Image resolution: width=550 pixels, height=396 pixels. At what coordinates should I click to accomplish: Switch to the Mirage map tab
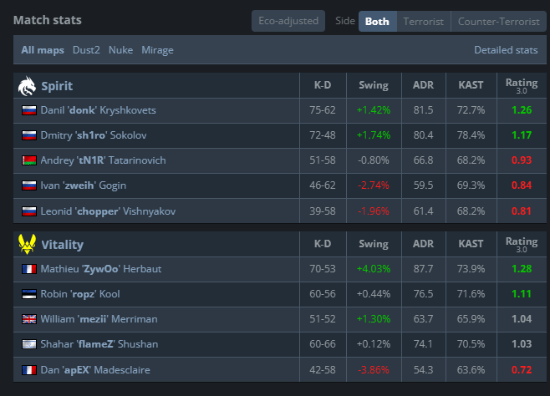click(x=157, y=51)
